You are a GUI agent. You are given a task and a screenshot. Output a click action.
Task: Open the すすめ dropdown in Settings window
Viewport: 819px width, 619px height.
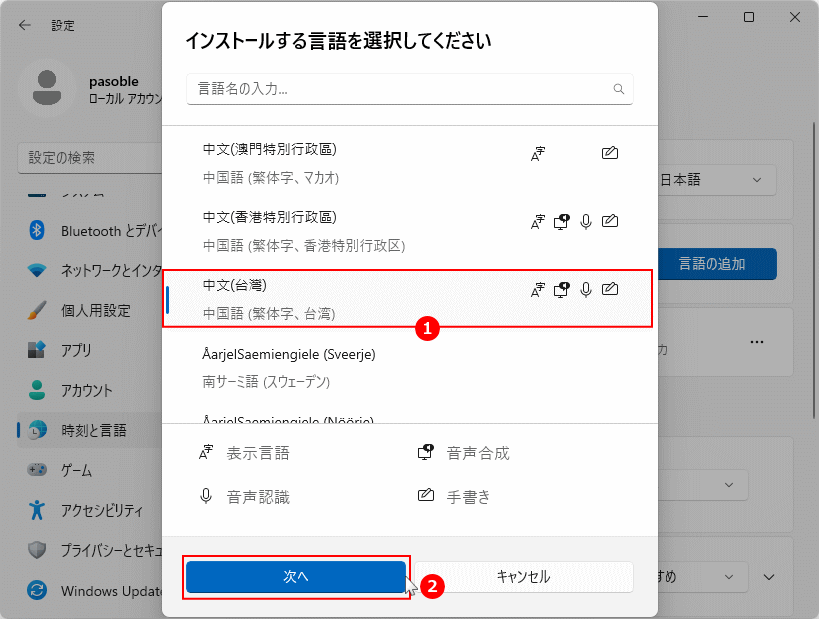click(703, 577)
